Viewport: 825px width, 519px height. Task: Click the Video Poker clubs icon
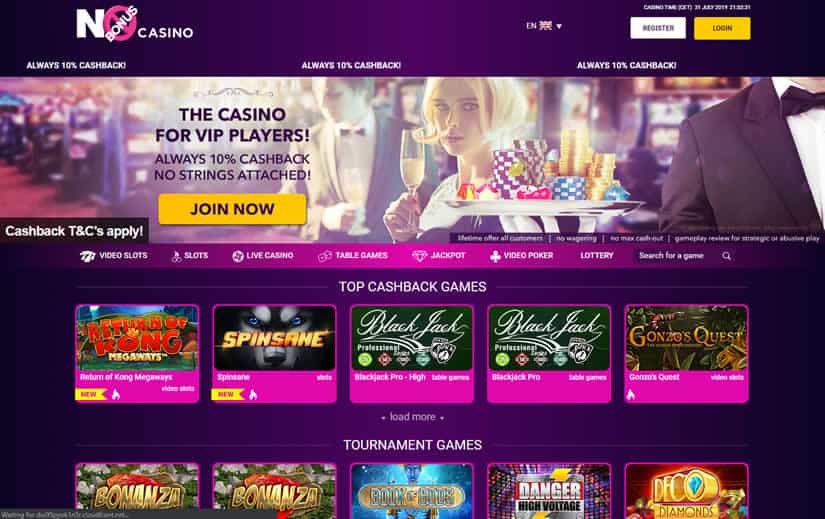coord(495,256)
